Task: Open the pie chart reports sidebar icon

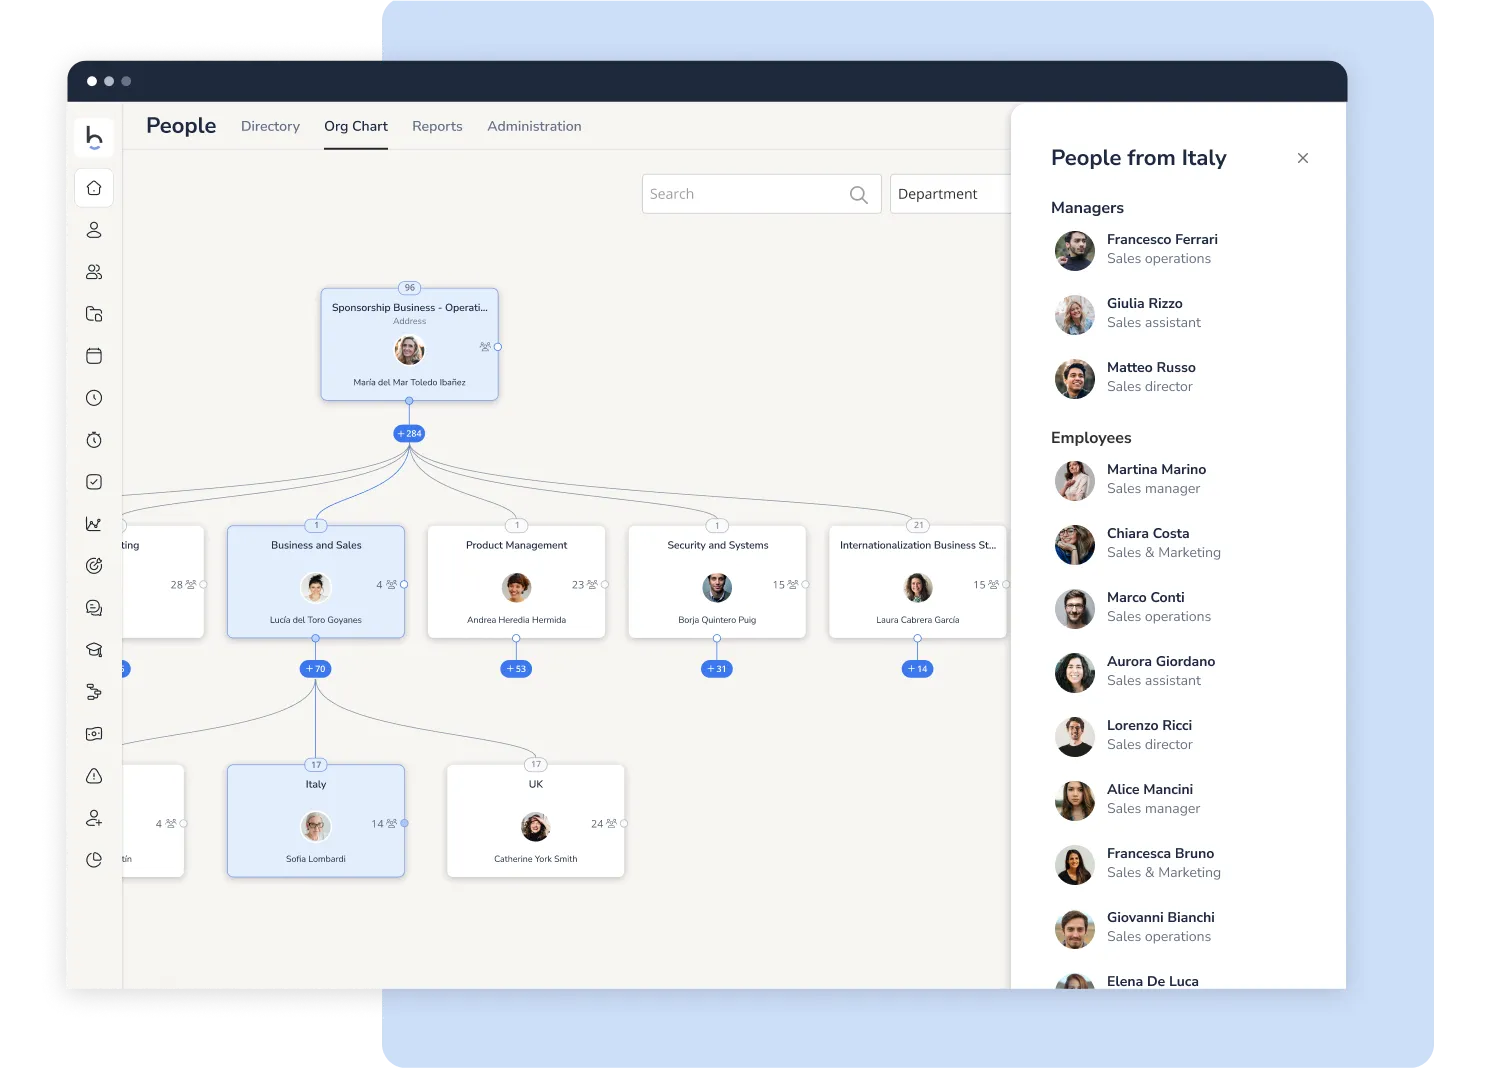Action: coord(94,860)
